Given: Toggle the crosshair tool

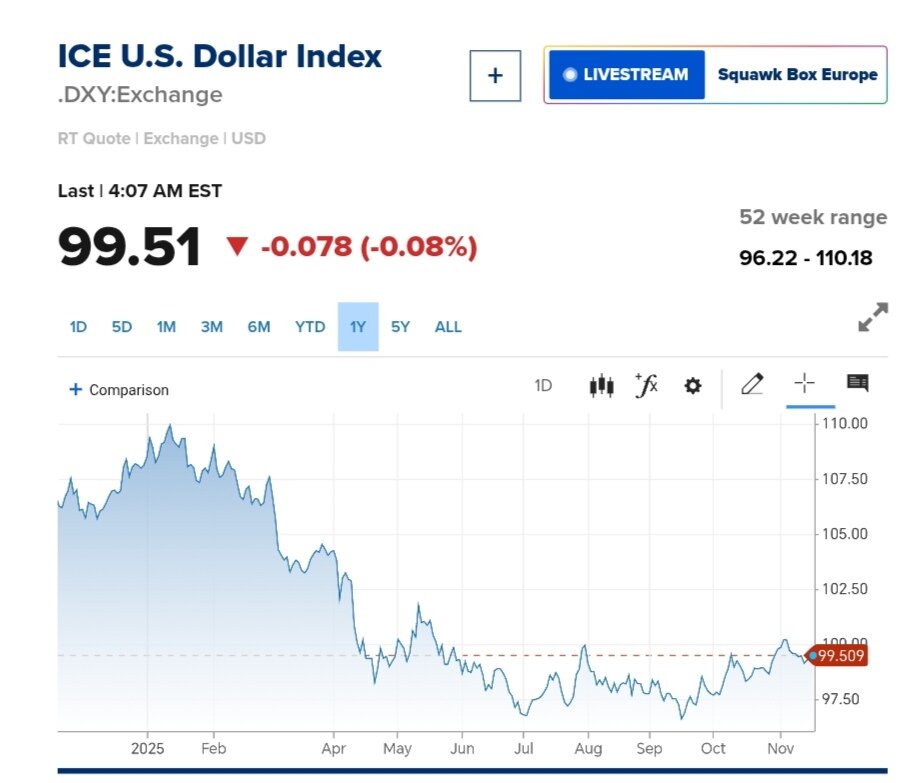Looking at the screenshot, I should click(x=805, y=384).
